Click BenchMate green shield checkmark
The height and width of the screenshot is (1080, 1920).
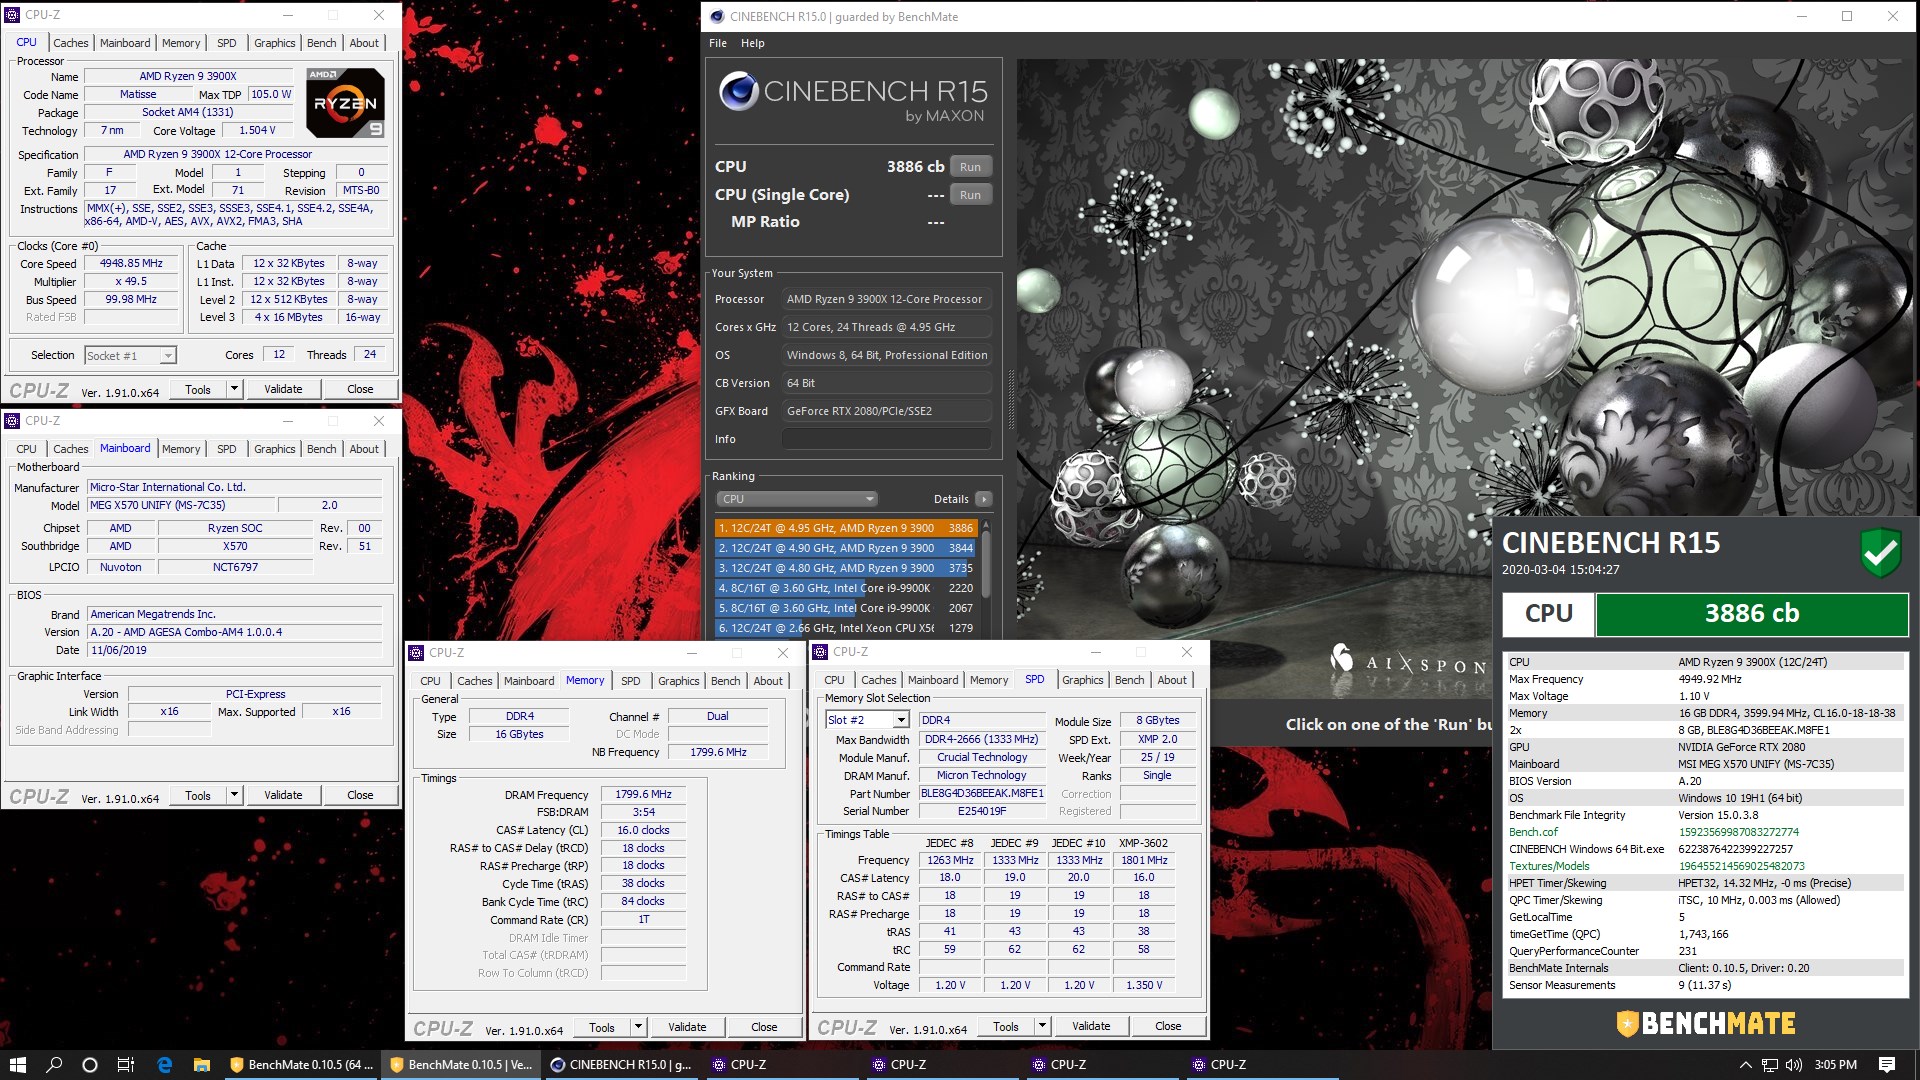tap(1880, 553)
